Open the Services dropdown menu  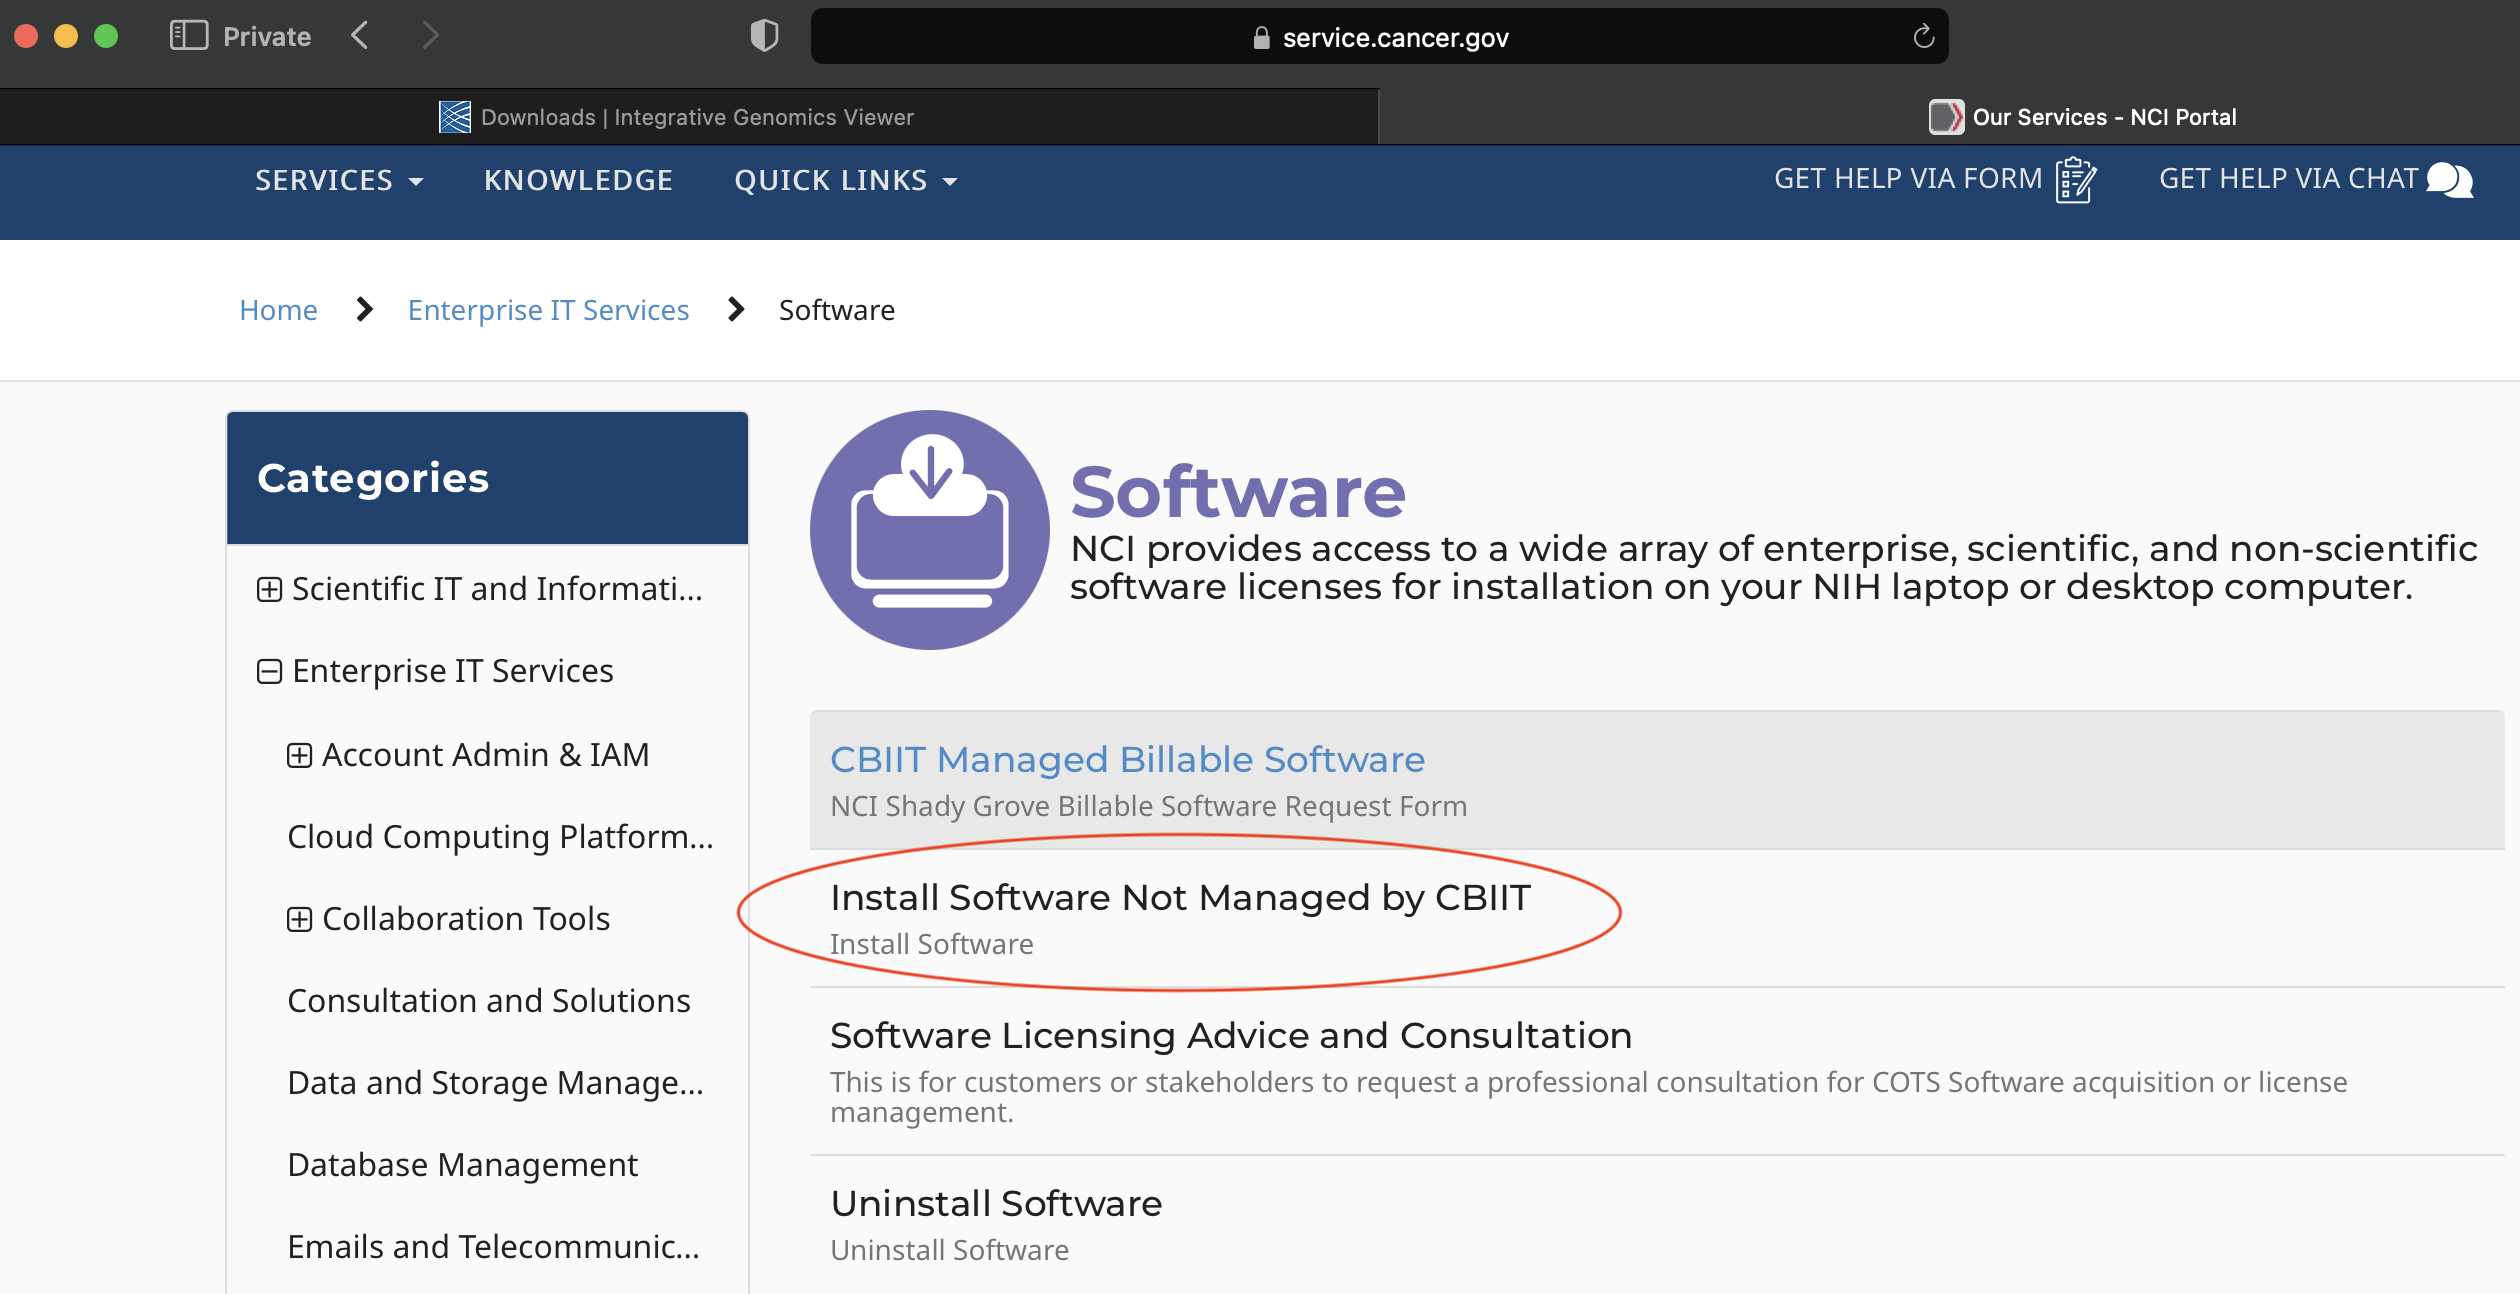tap(339, 181)
